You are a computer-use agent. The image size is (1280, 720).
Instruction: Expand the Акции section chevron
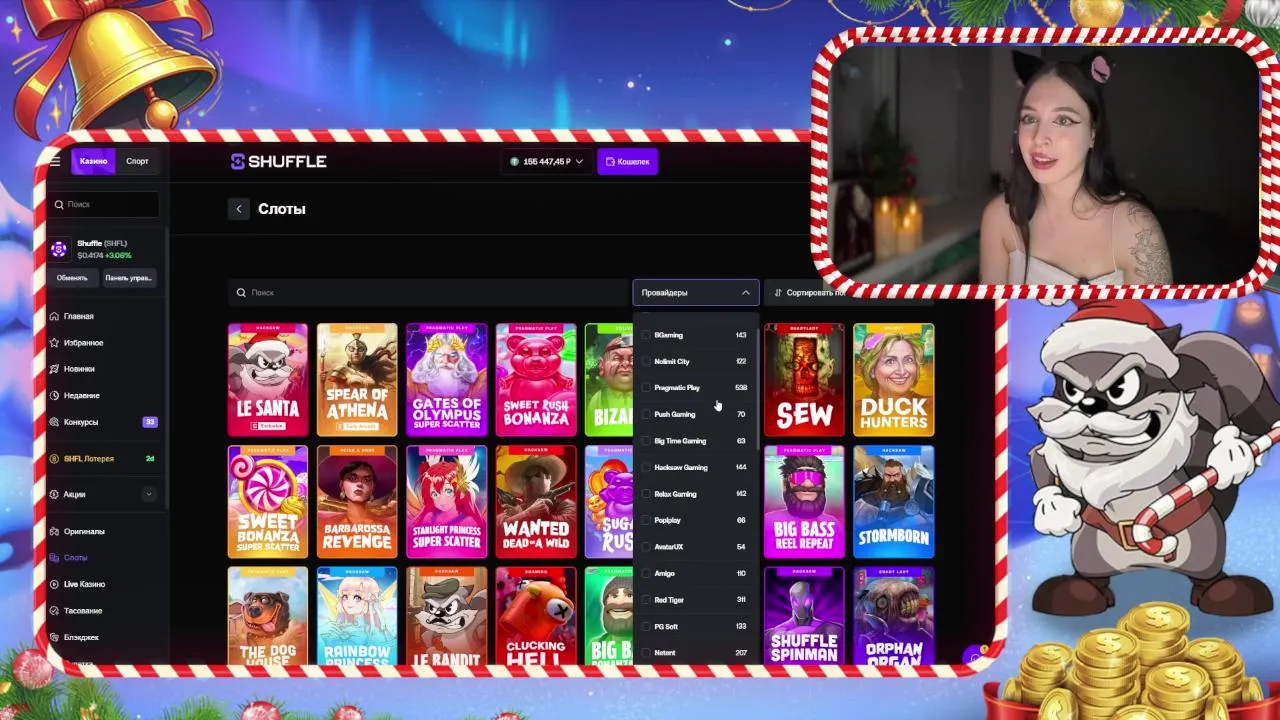point(149,494)
